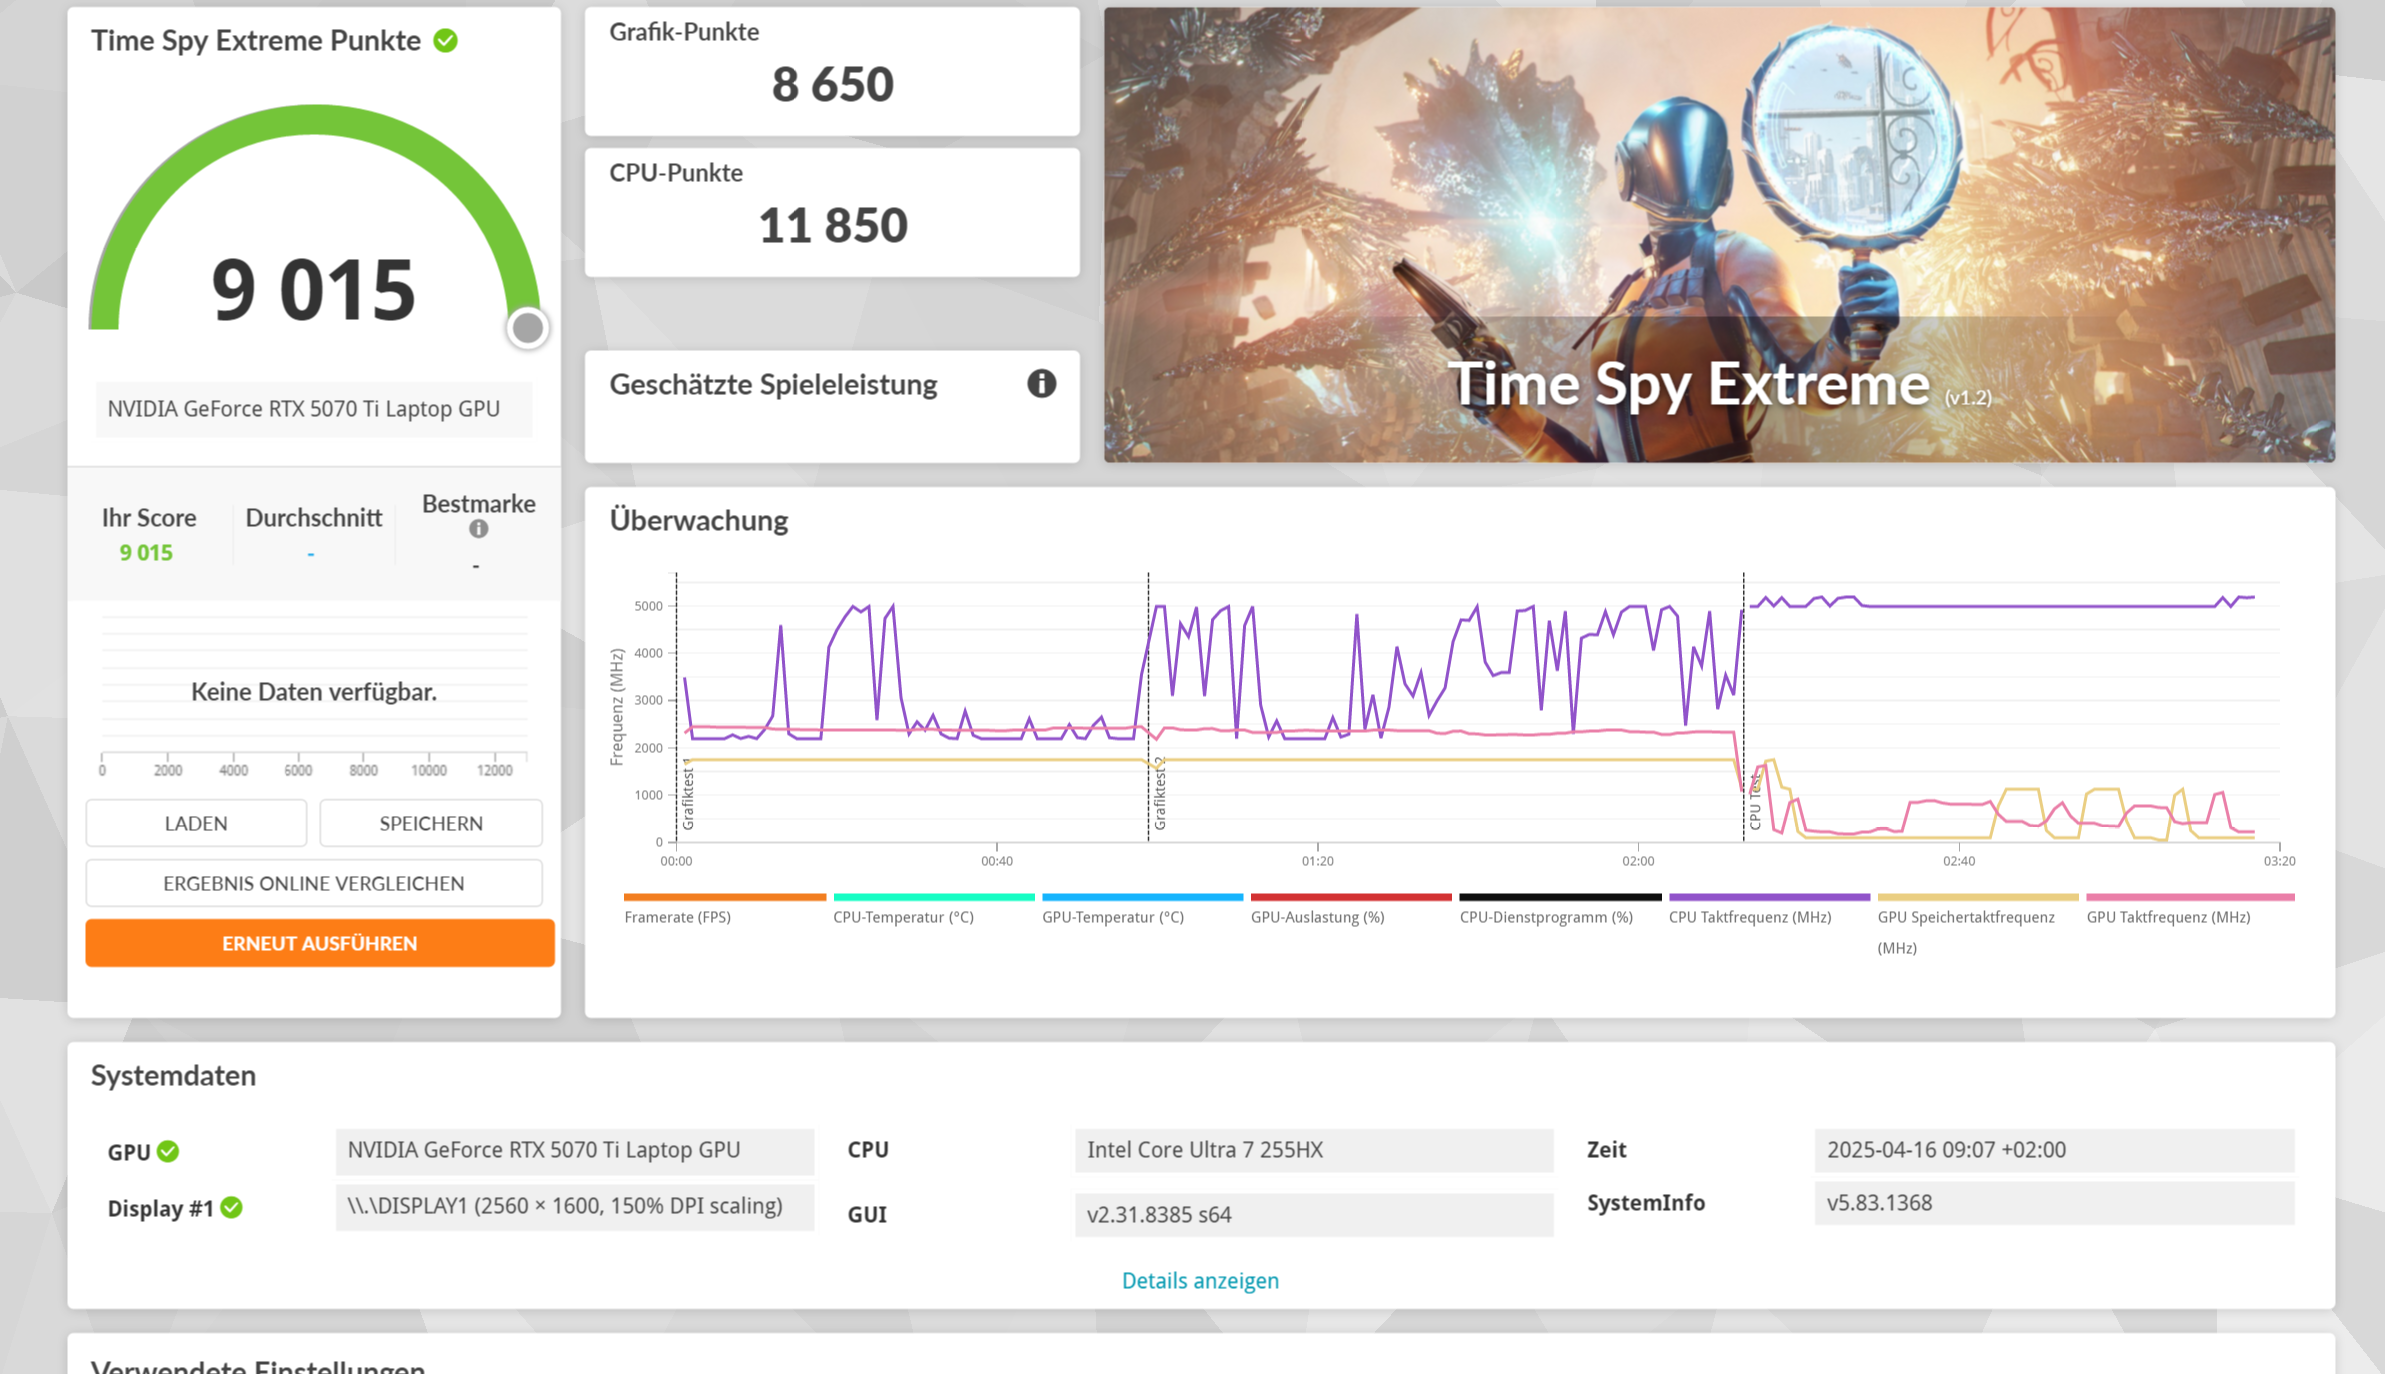The height and width of the screenshot is (1374, 2385).
Task: Open the info icon beside Geschätzte Spieleleistung
Action: point(1040,384)
